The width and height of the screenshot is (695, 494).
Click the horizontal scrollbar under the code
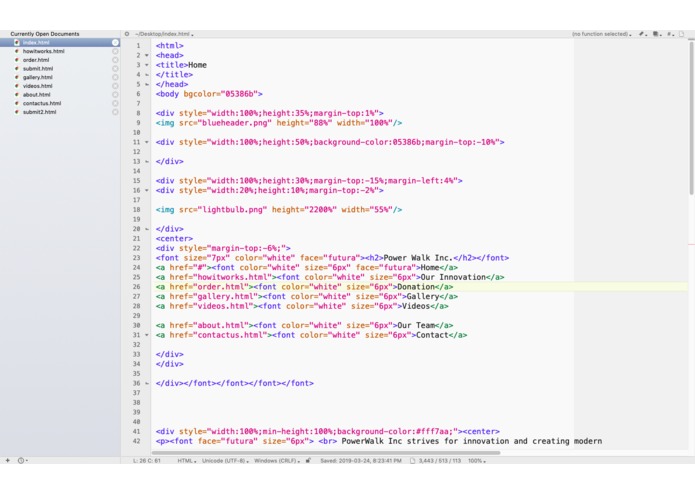(326, 453)
